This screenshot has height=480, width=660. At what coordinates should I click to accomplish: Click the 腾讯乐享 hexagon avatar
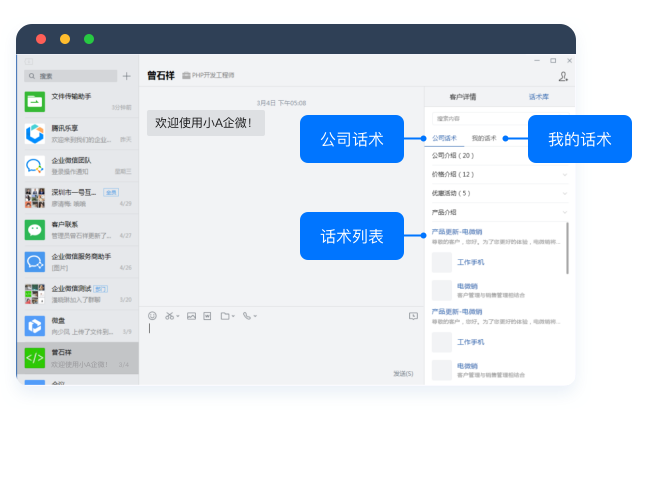tap(35, 134)
